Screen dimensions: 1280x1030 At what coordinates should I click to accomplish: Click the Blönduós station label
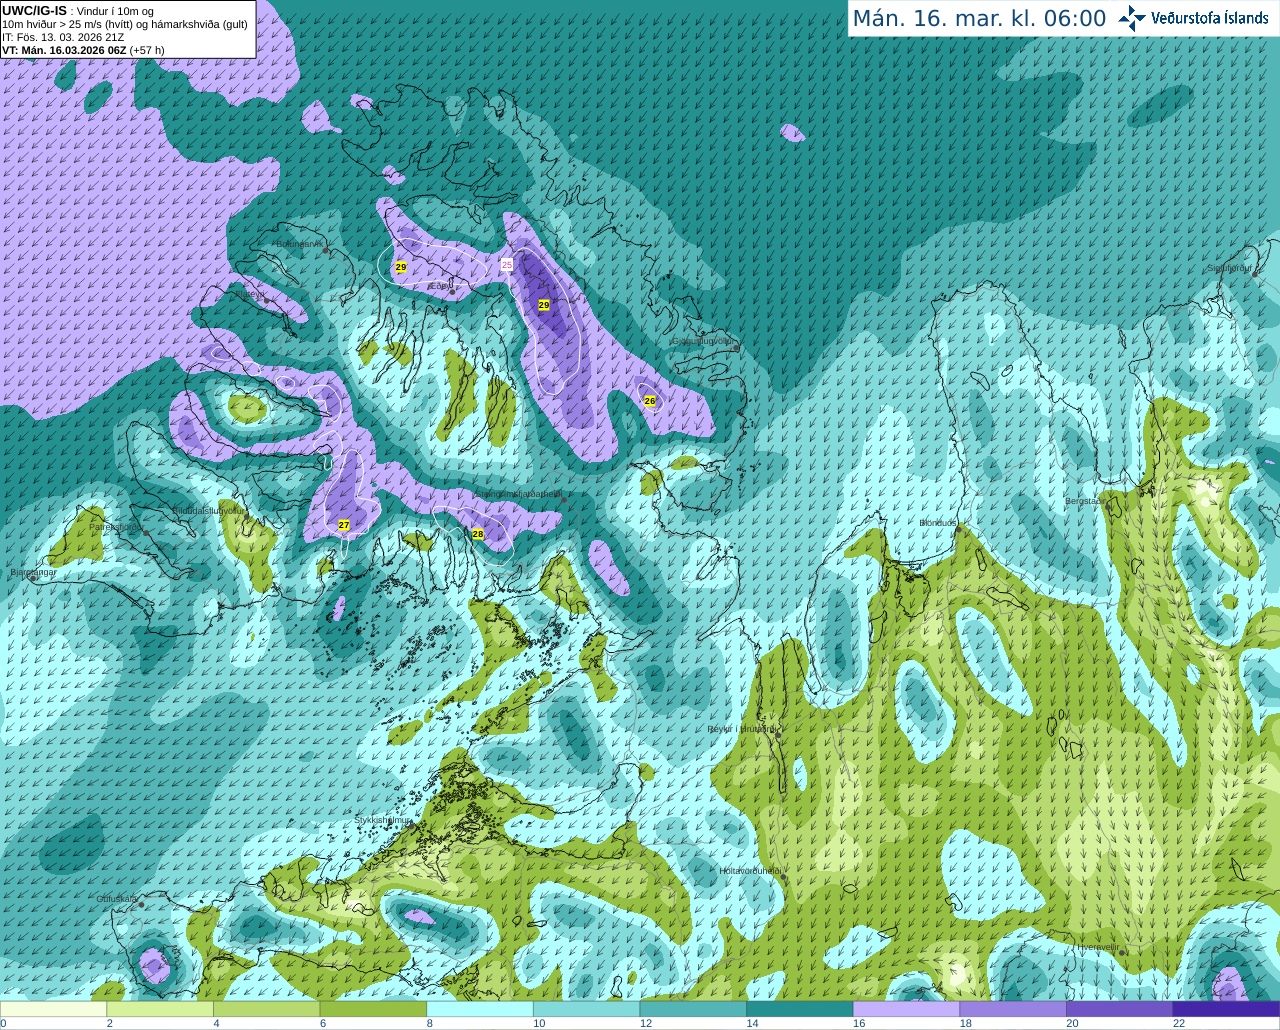click(938, 523)
